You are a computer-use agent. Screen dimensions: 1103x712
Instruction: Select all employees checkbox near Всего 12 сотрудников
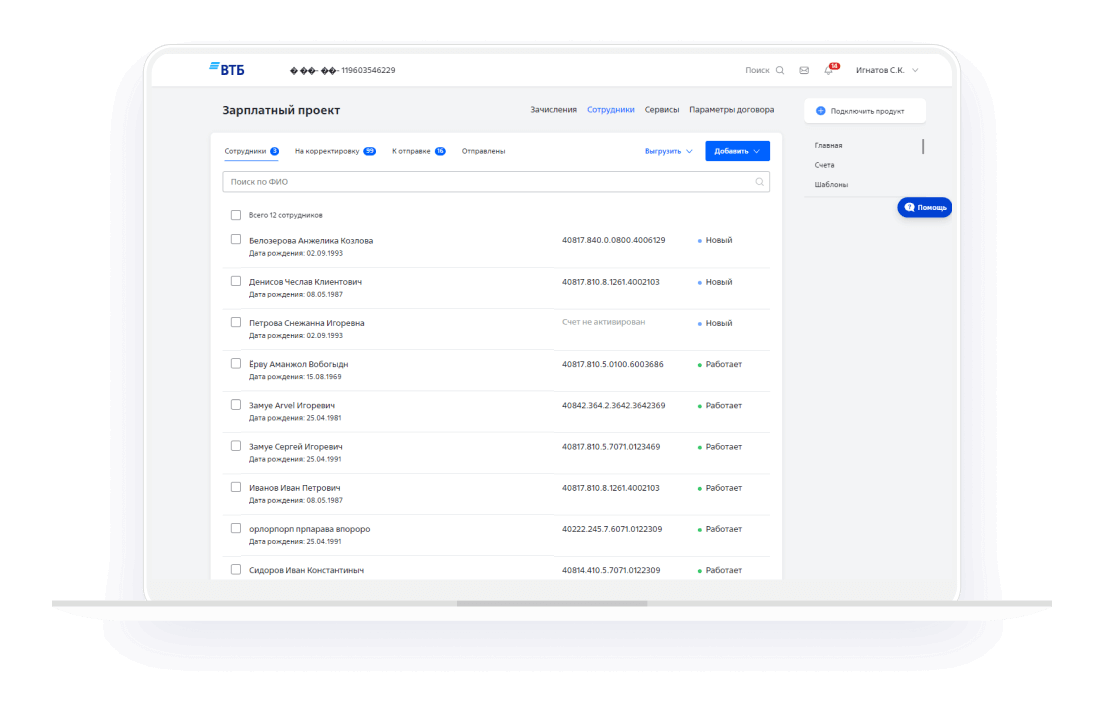(x=236, y=215)
